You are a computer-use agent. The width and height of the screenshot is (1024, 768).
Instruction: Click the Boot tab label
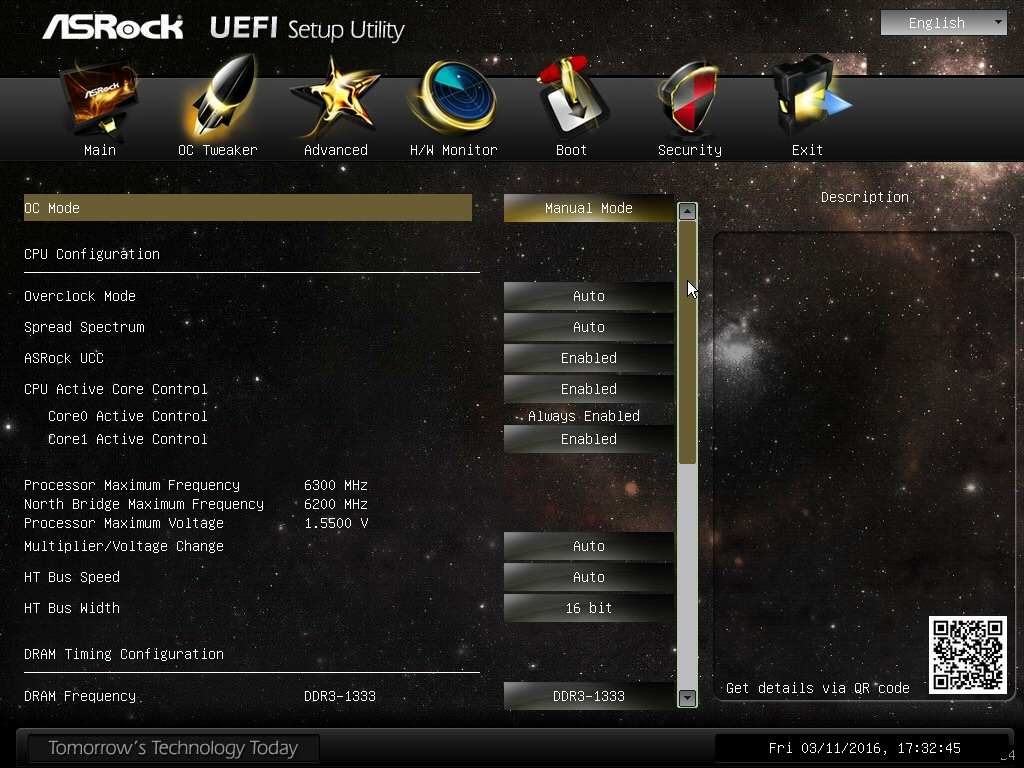pos(571,150)
